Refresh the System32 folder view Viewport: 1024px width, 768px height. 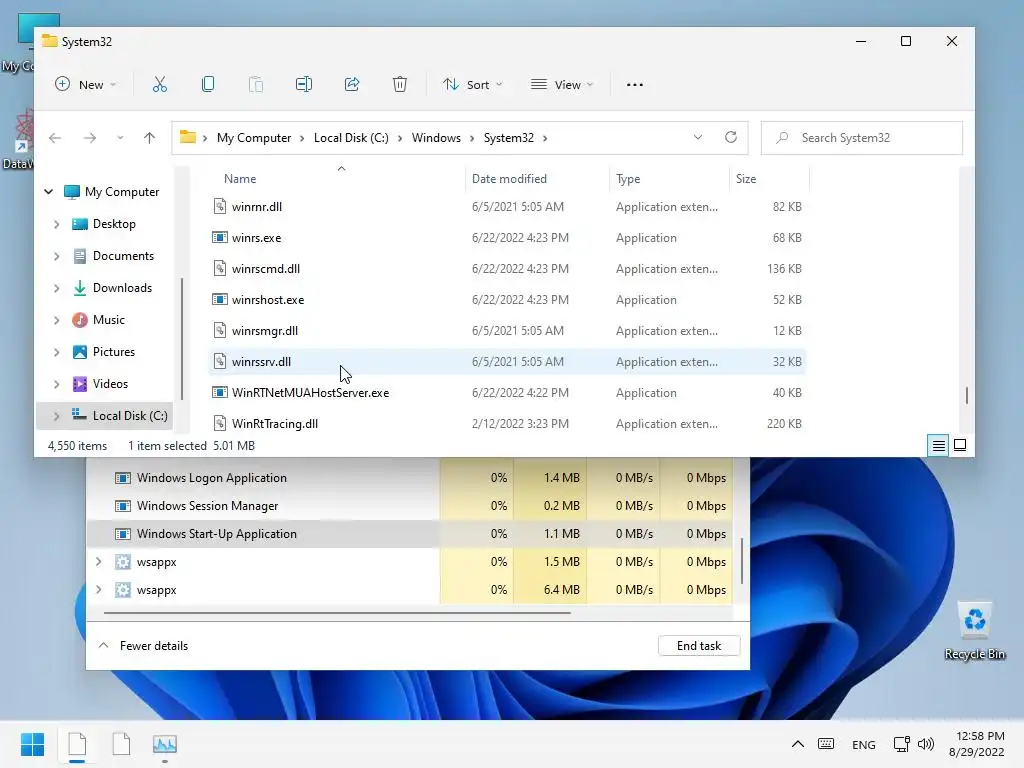pos(731,137)
